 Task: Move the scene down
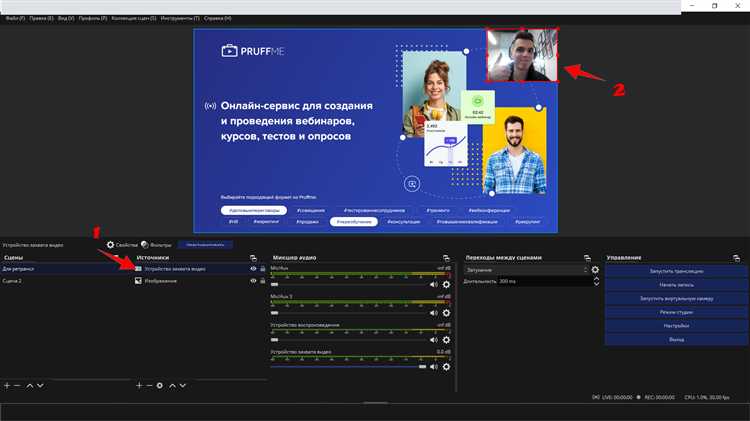[40, 386]
